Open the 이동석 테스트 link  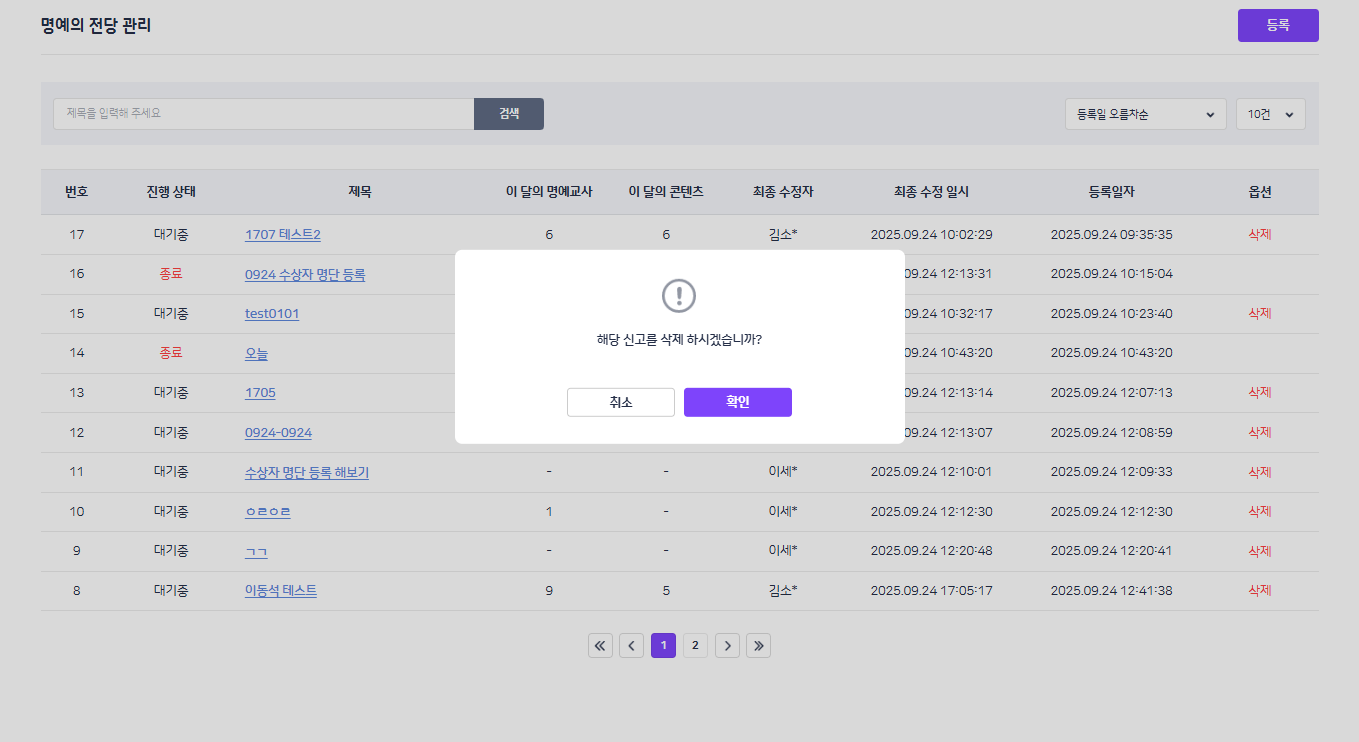click(280, 591)
